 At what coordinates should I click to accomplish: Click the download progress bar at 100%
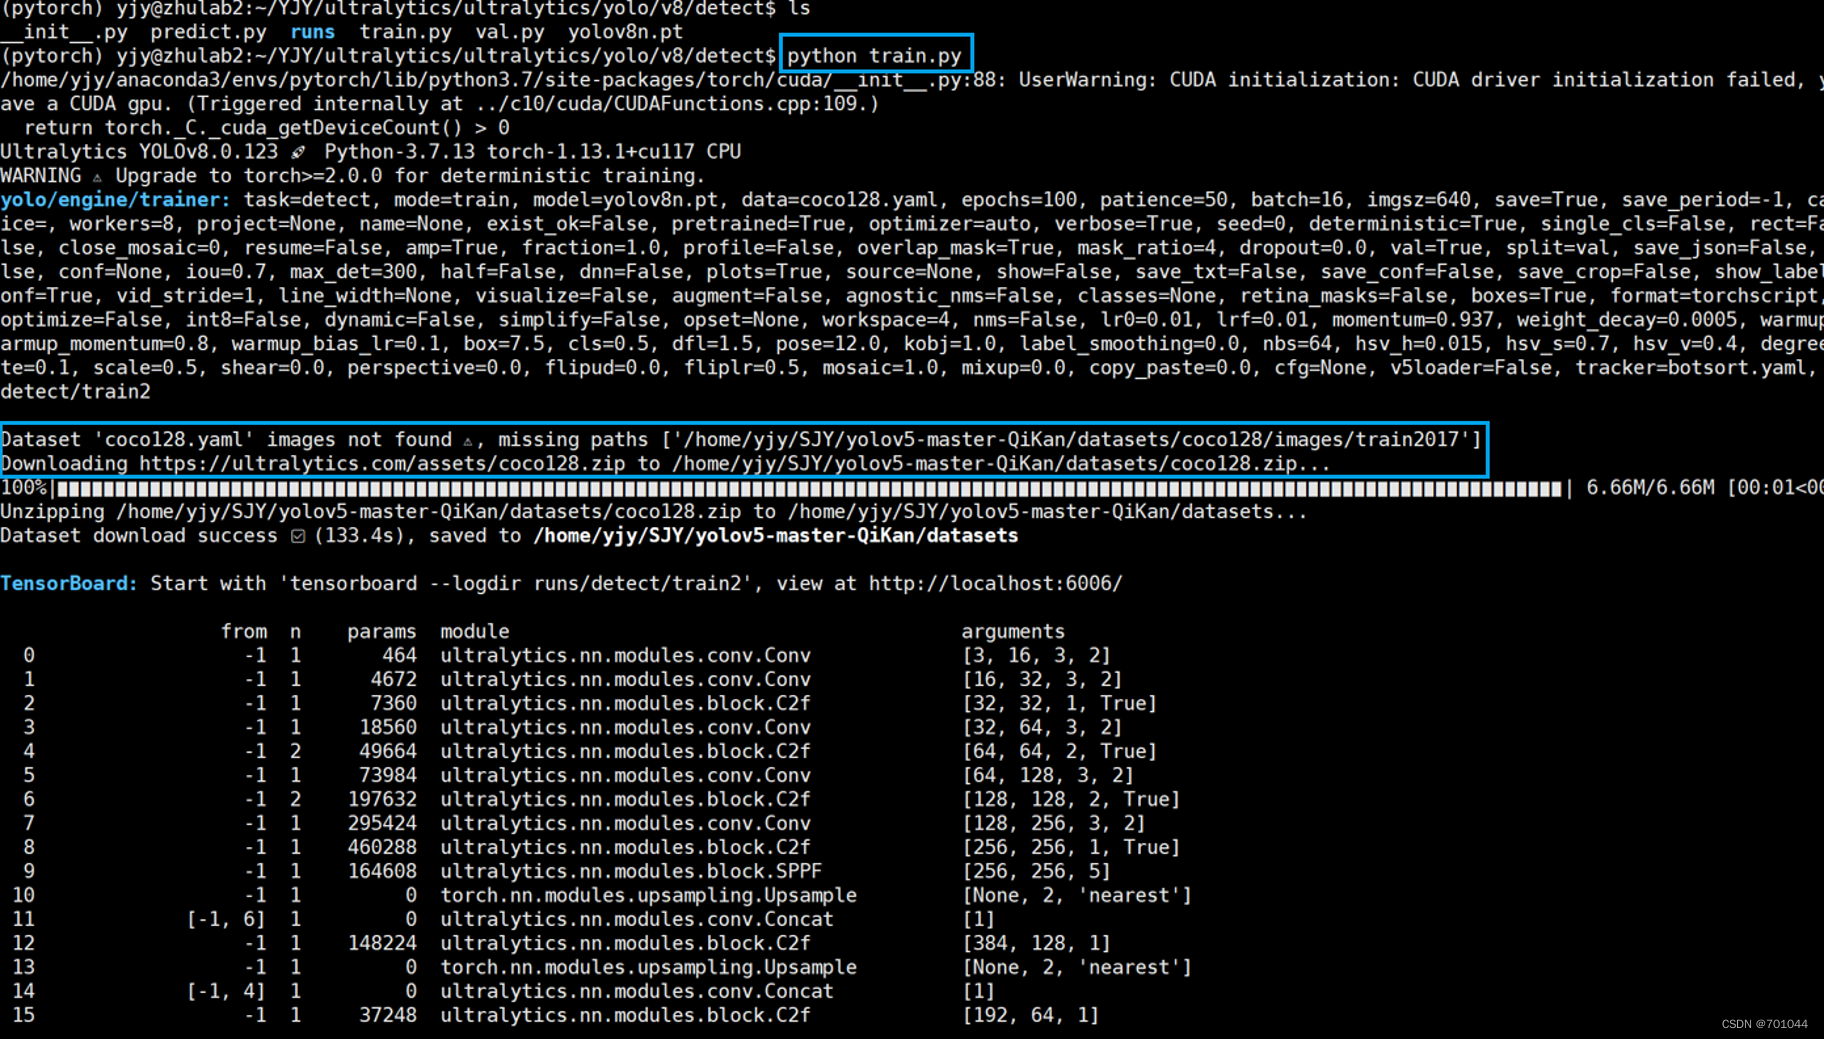point(809,488)
